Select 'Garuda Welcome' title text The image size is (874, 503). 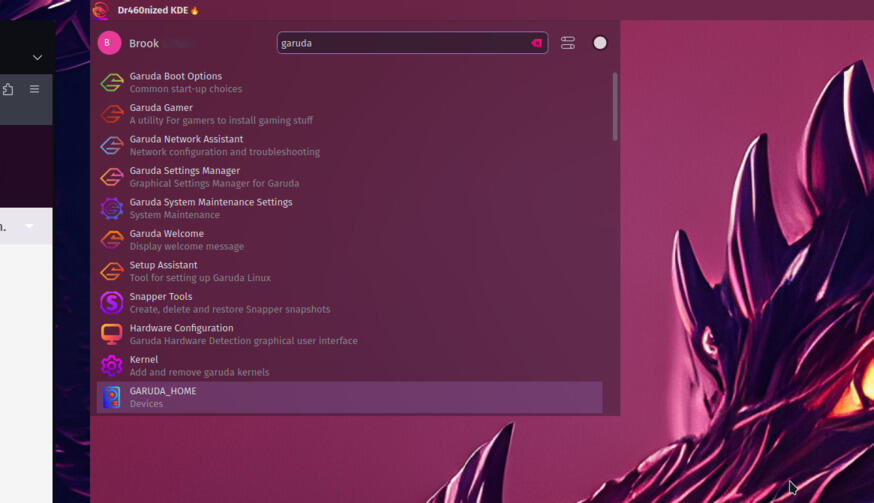coord(167,234)
